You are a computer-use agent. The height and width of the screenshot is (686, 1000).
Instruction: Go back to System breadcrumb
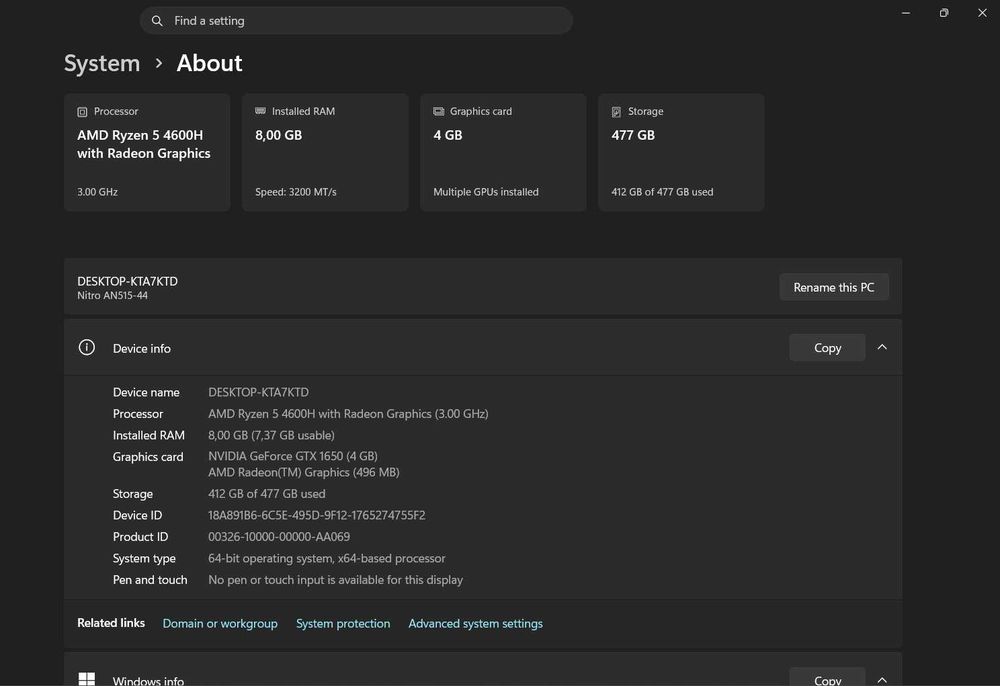tap(102, 63)
